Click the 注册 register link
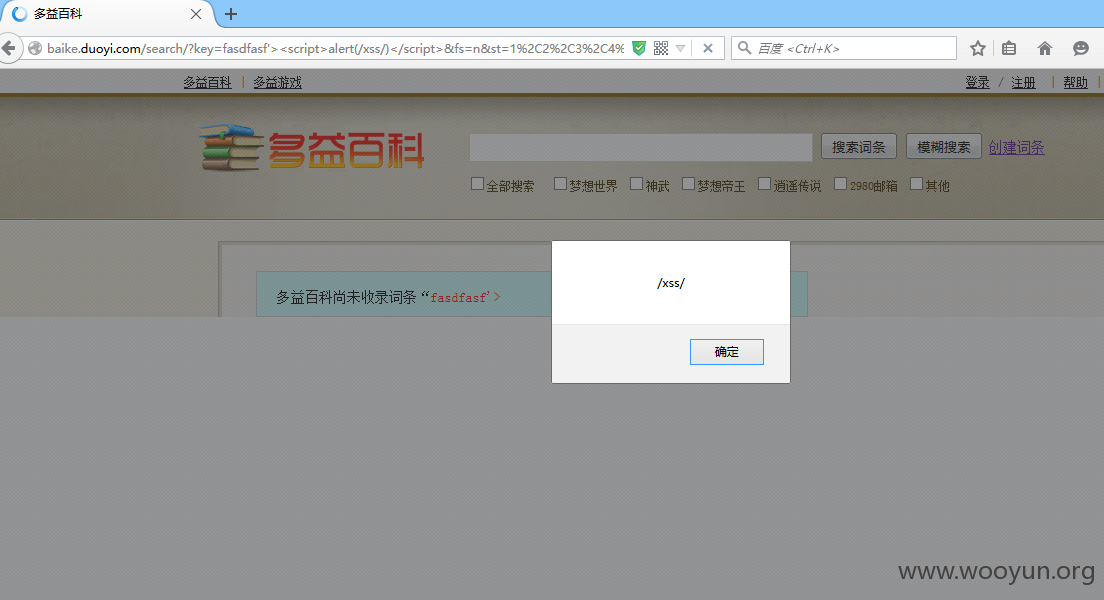This screenshot has height=600, width=1104. (x=1023, y=82)
